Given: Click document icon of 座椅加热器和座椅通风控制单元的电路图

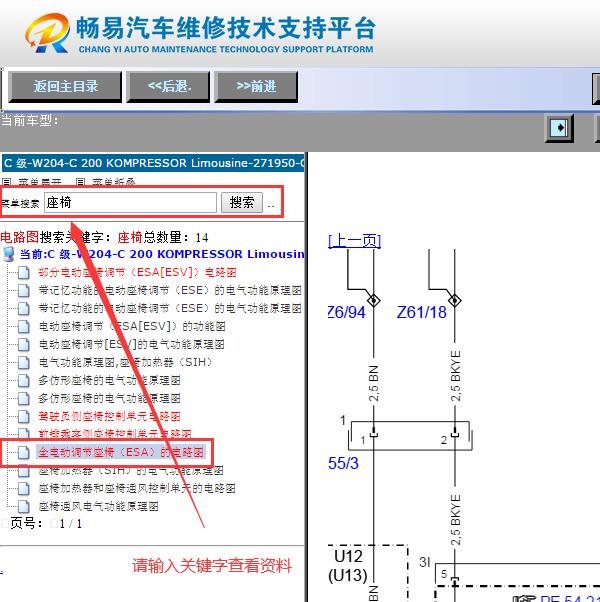Looking at the screenshot, I should pyautogui.click(x=23, y=488).
